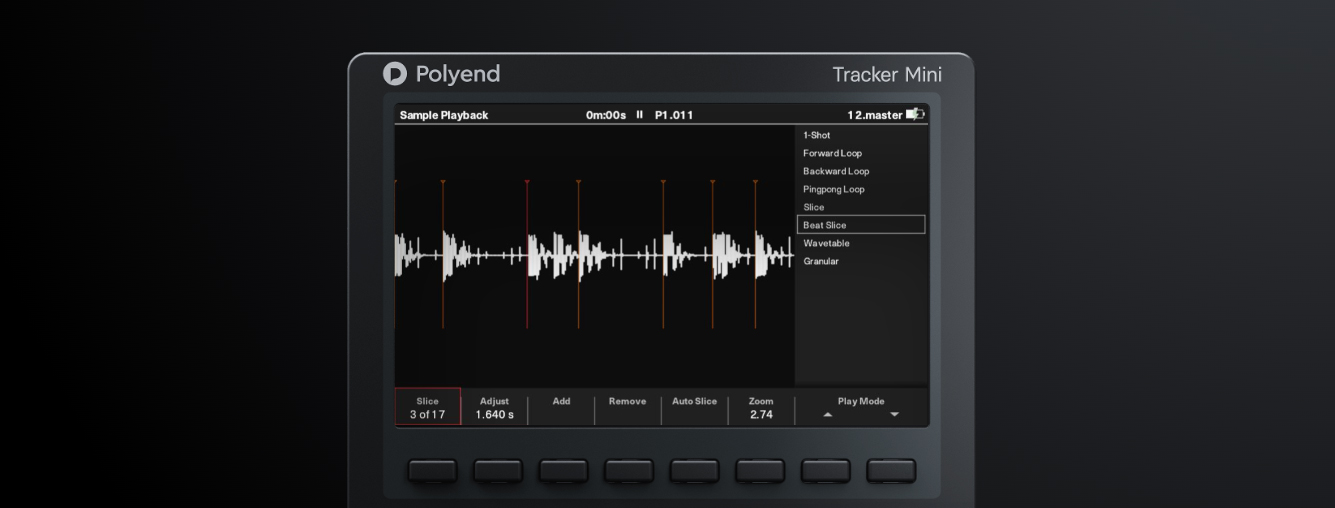The height and width of the screenshot is (508, 1335).
Task: Click the 'Polyend' brand wordmark
Action: coord(457,75)
